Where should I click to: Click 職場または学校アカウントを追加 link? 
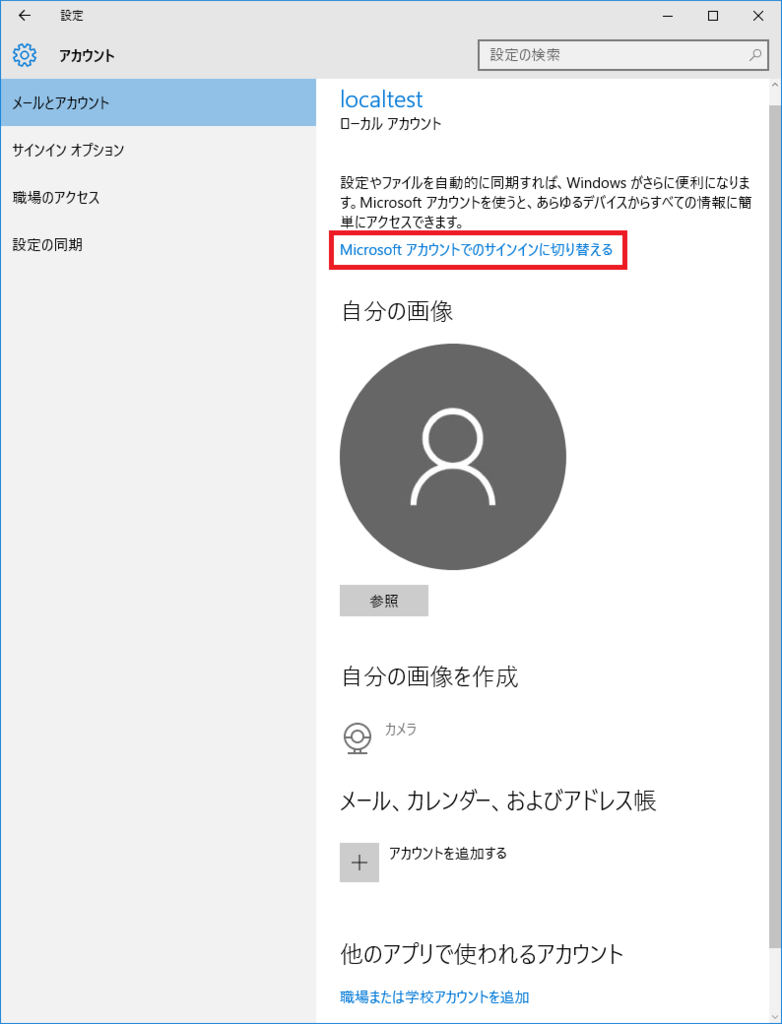(434, 997)
